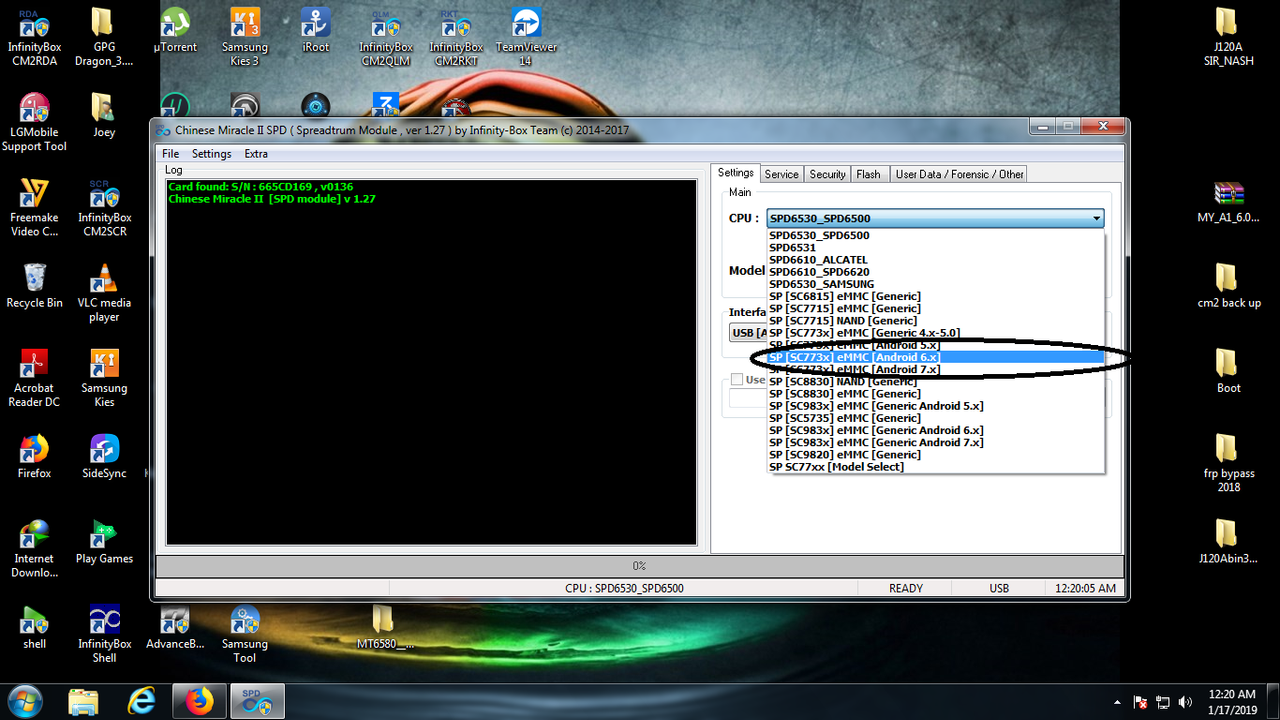Open Samsung Kies 3 shortcut
The image size is (1280, 720).
tap(245, 37)
